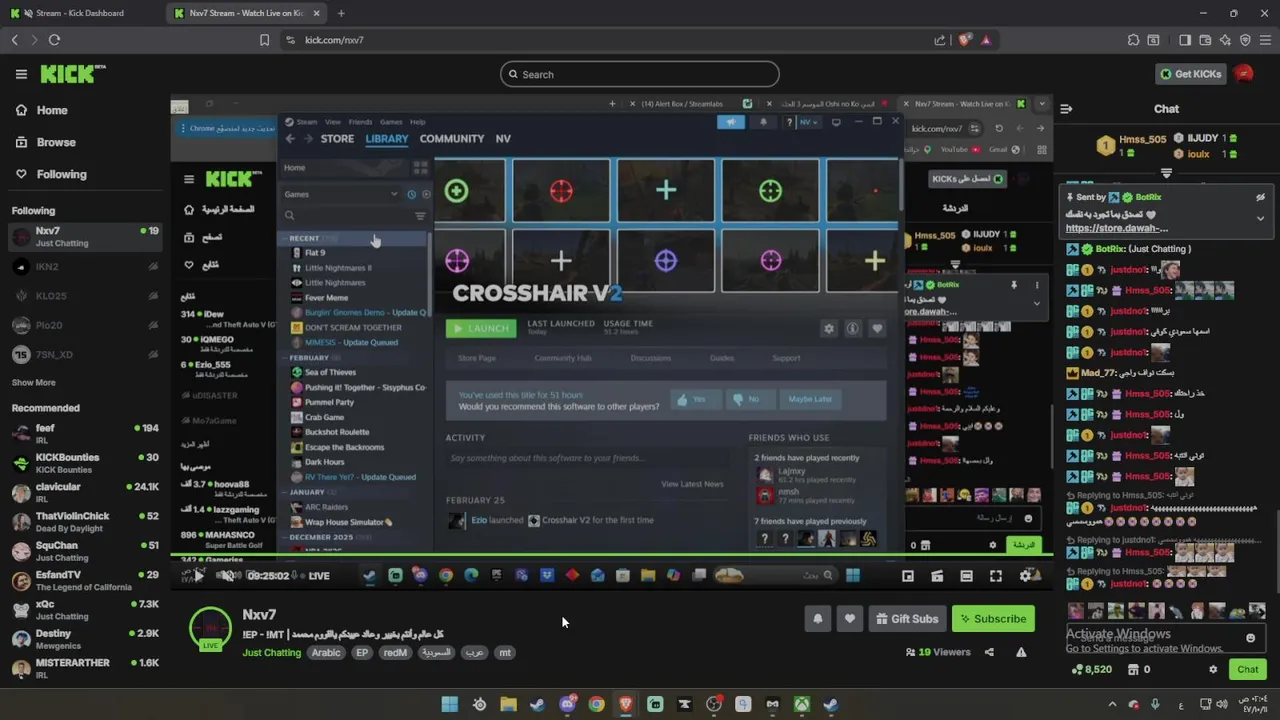Collapse the Chat panel with arrow icon

(x=1066, y=109)
